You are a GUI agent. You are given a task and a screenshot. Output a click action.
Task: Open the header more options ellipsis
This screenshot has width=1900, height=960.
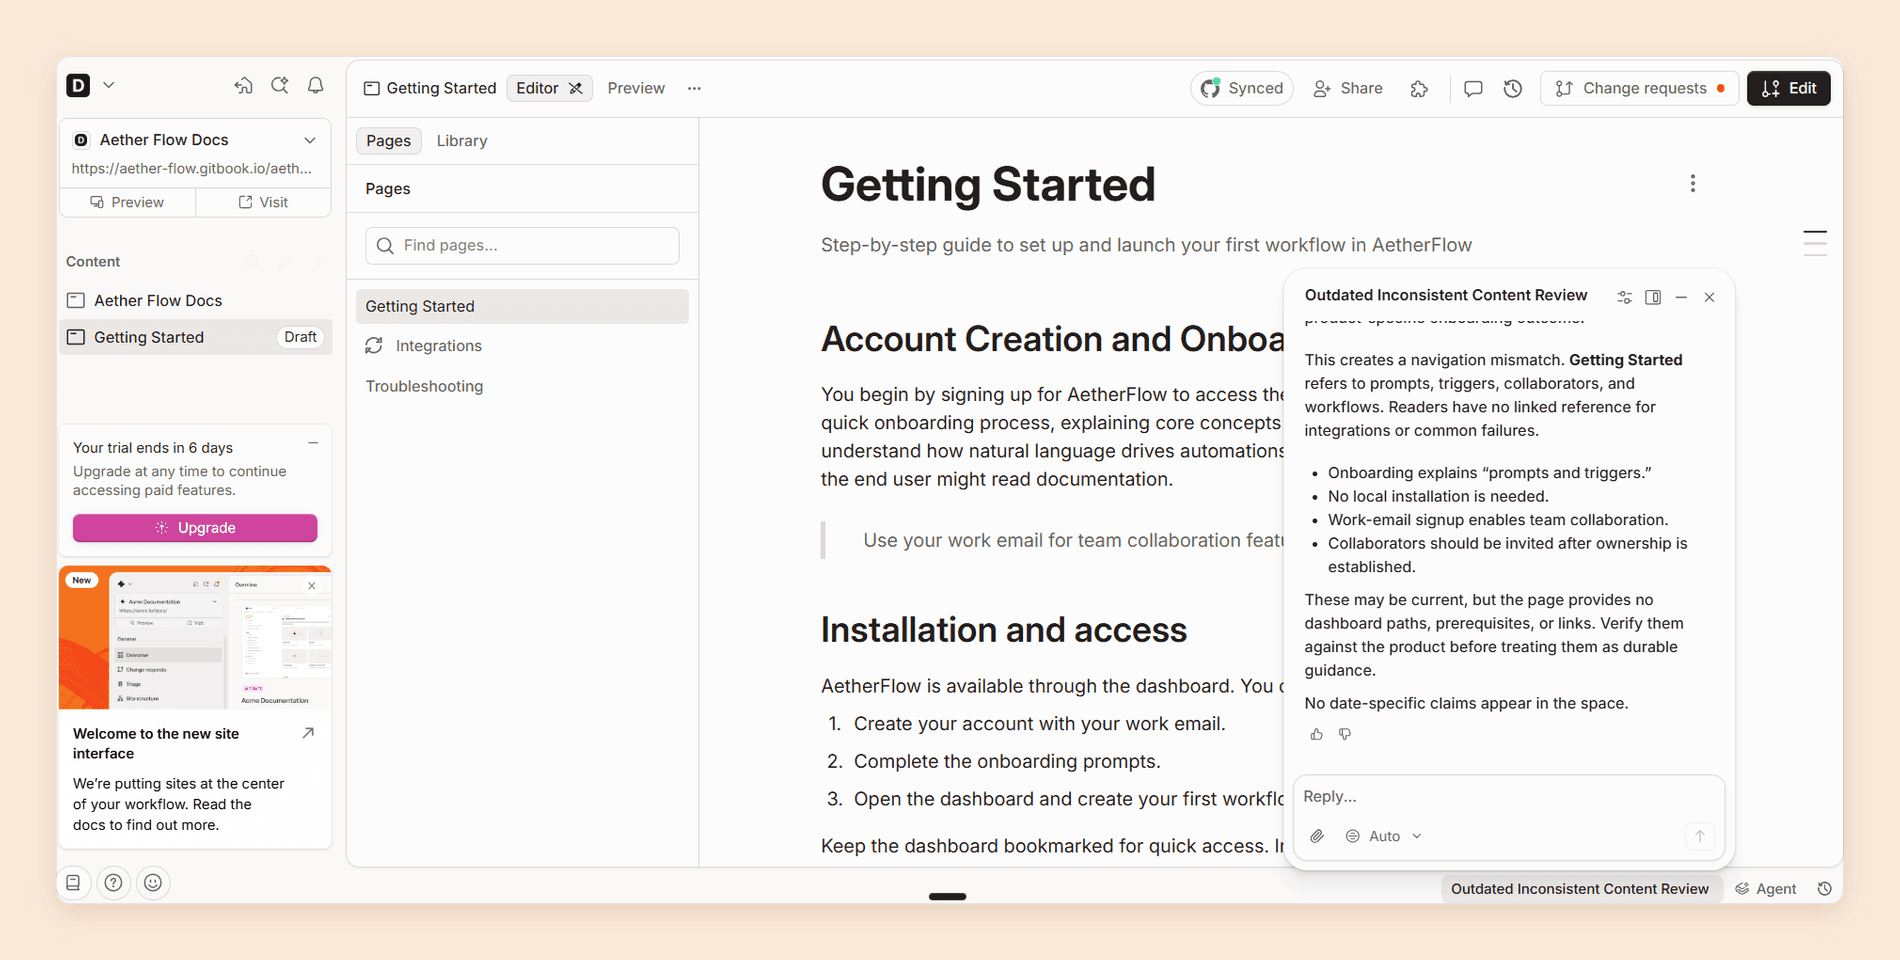pyautogui.click(x=694, y=88)
